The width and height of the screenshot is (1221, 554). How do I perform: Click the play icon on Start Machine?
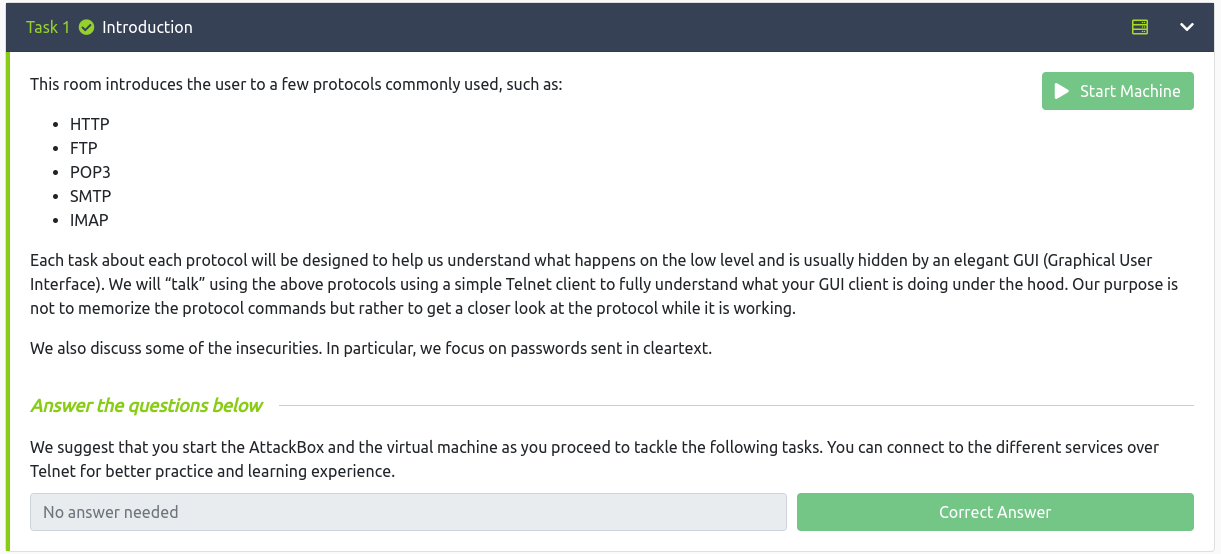point(1062,91)
